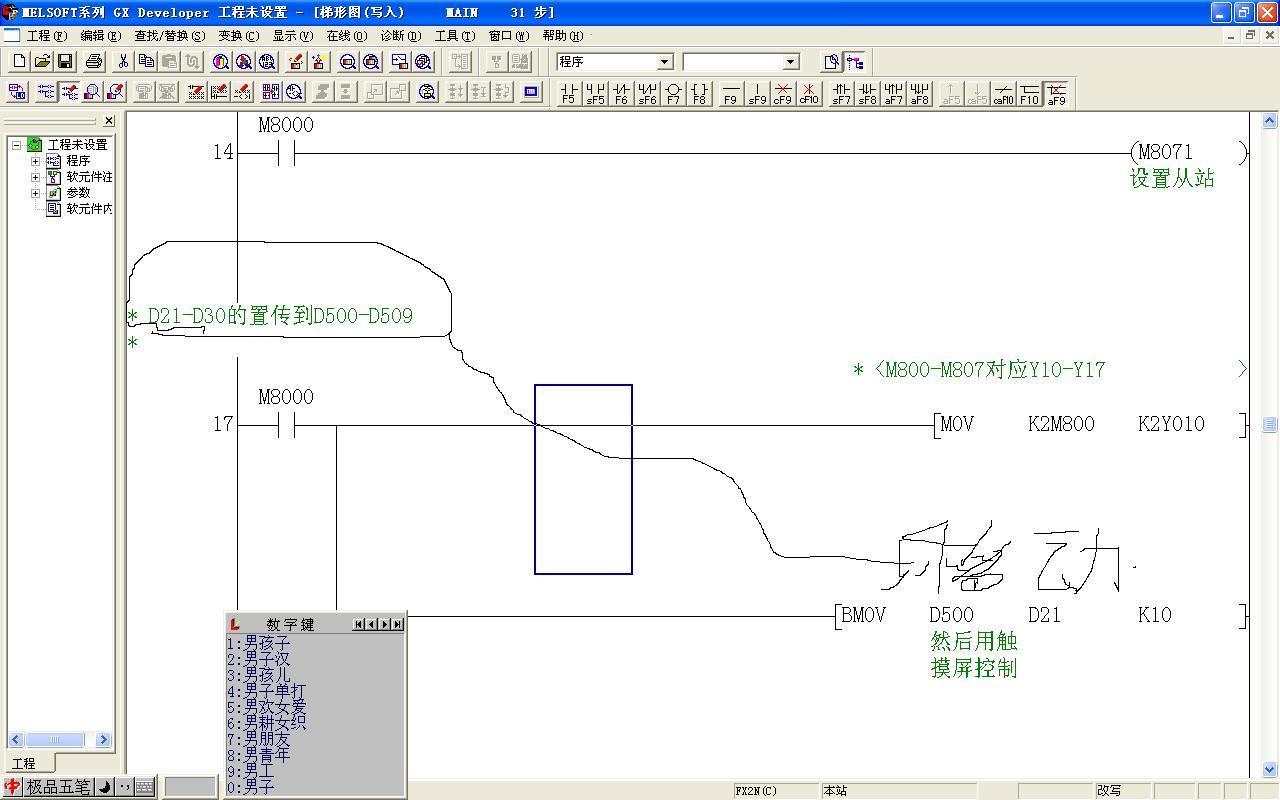The height and width of the screenshot is (800, 1280).
Task: Click the 工程 tab below the tree
Action: point(24,763)
